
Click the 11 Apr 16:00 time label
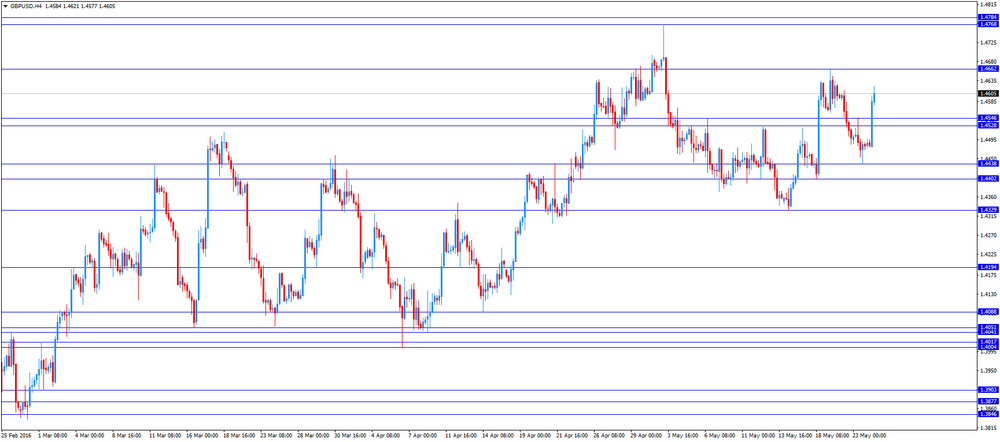pyautogui.click(x=460, y=436)
